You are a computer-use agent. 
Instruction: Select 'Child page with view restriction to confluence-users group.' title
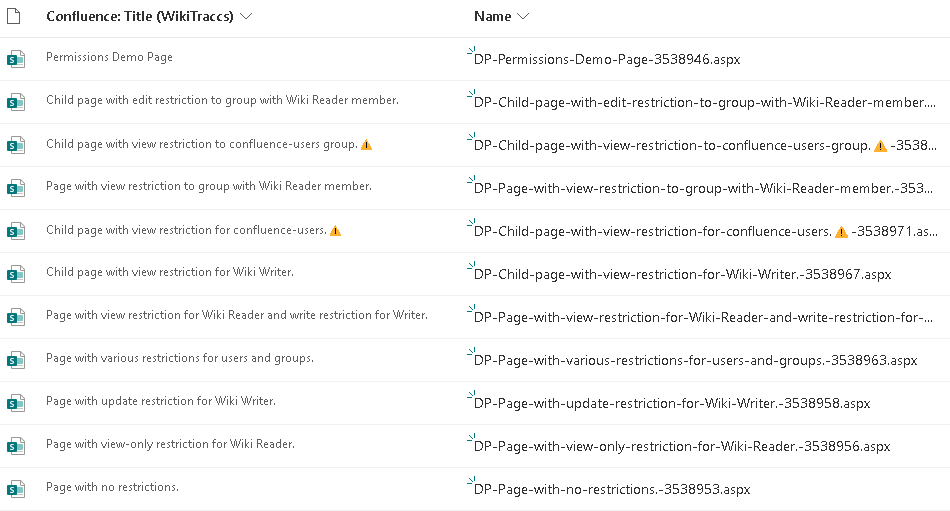coord(202,144)
